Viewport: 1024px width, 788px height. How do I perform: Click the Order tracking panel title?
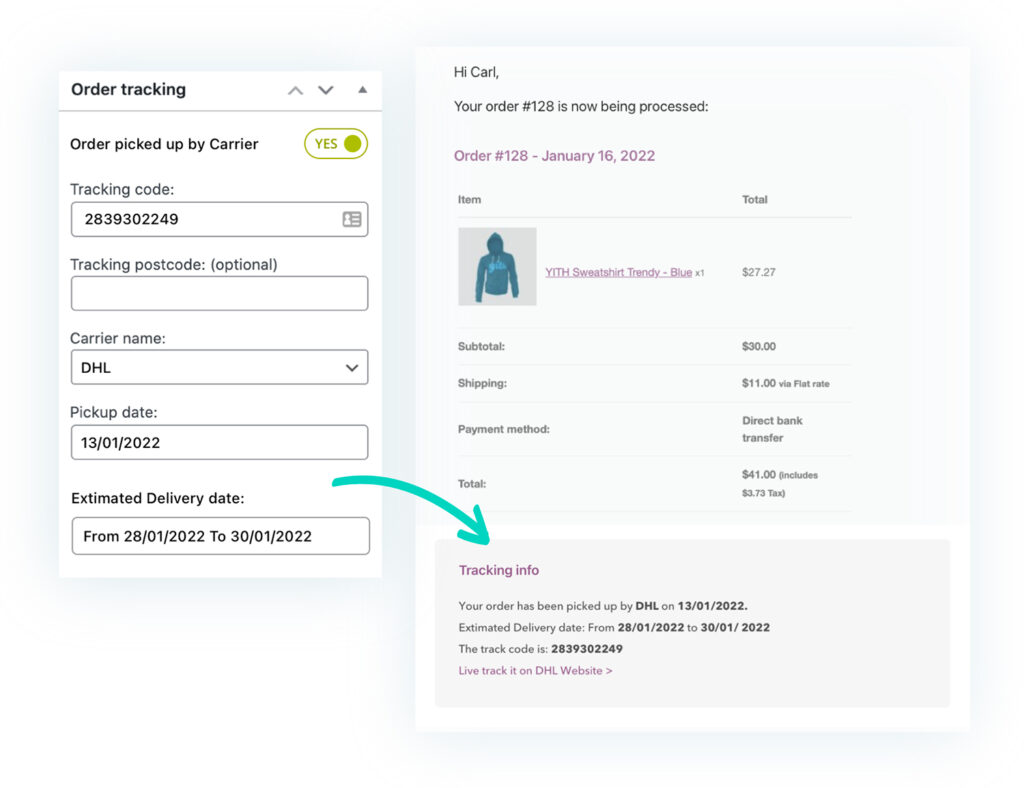pyautogui.click(x=128, y=89)
